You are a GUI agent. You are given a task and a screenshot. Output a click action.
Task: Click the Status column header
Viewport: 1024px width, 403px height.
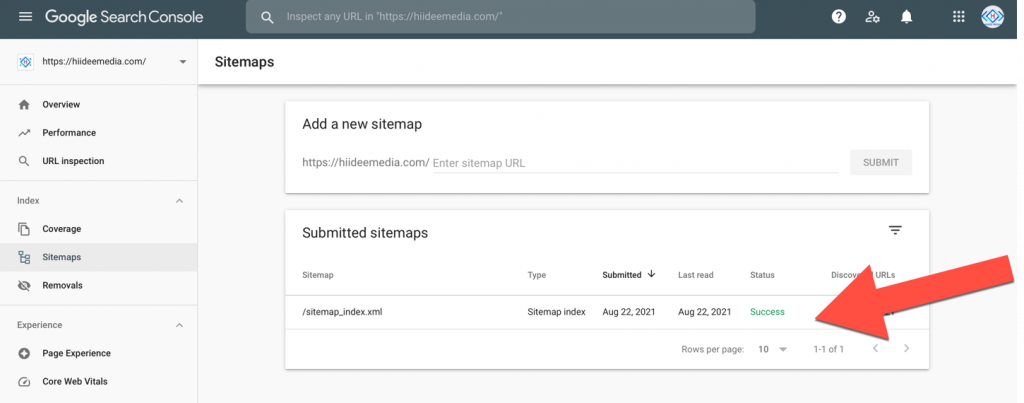coord(762,275)
